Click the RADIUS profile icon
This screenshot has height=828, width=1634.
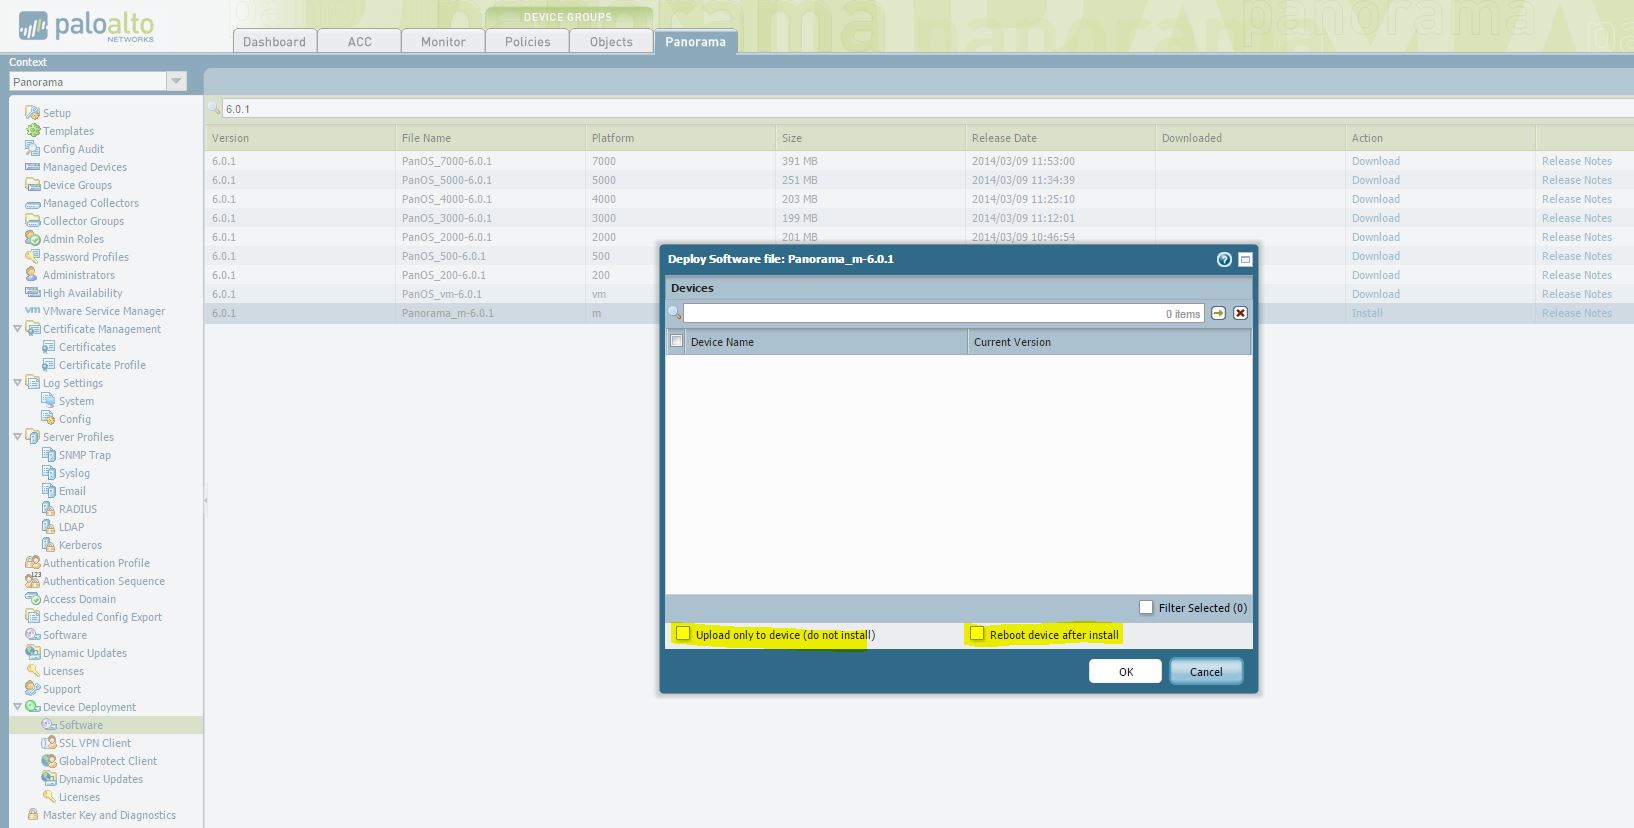click(x=48, y=509)
